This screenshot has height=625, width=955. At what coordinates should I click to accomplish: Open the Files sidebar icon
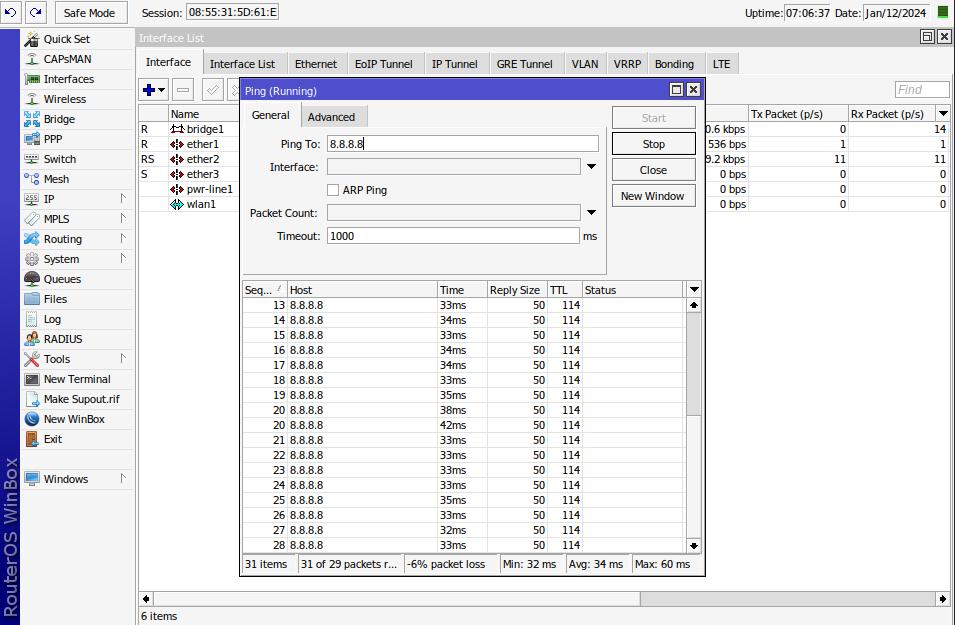pos(32,299)
